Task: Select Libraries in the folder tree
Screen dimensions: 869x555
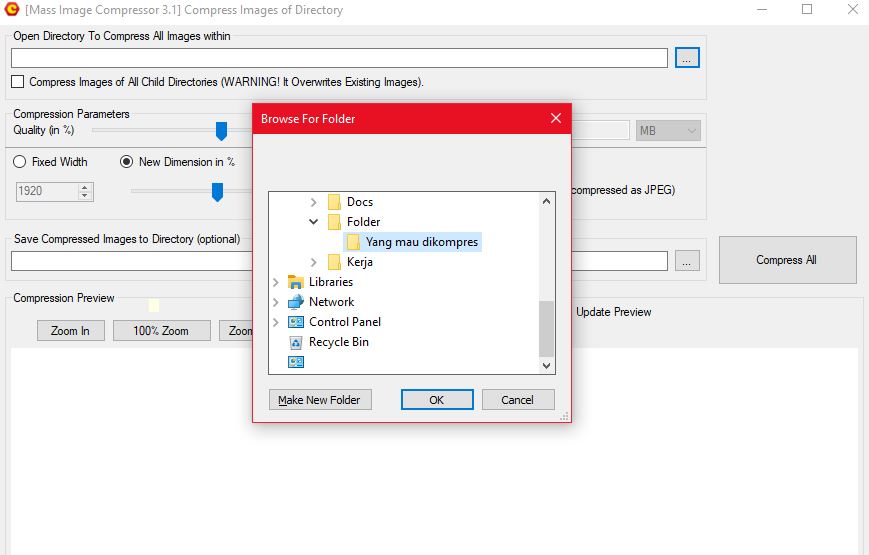Action: tap(331, 282)
